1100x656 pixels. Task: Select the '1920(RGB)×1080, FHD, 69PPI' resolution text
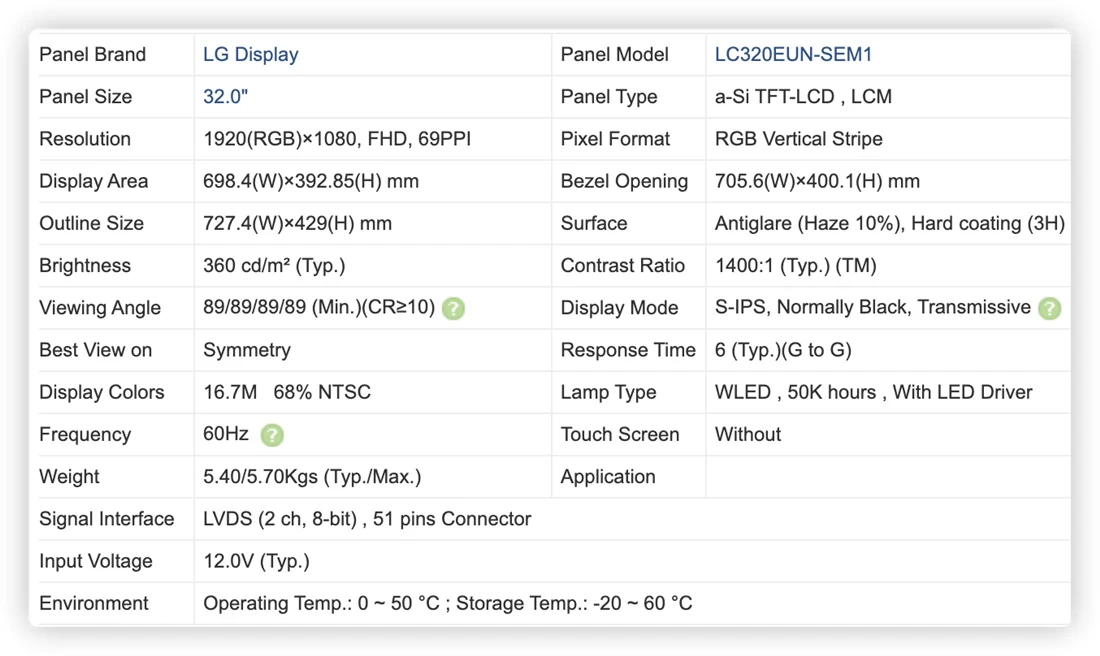(337, 139)
